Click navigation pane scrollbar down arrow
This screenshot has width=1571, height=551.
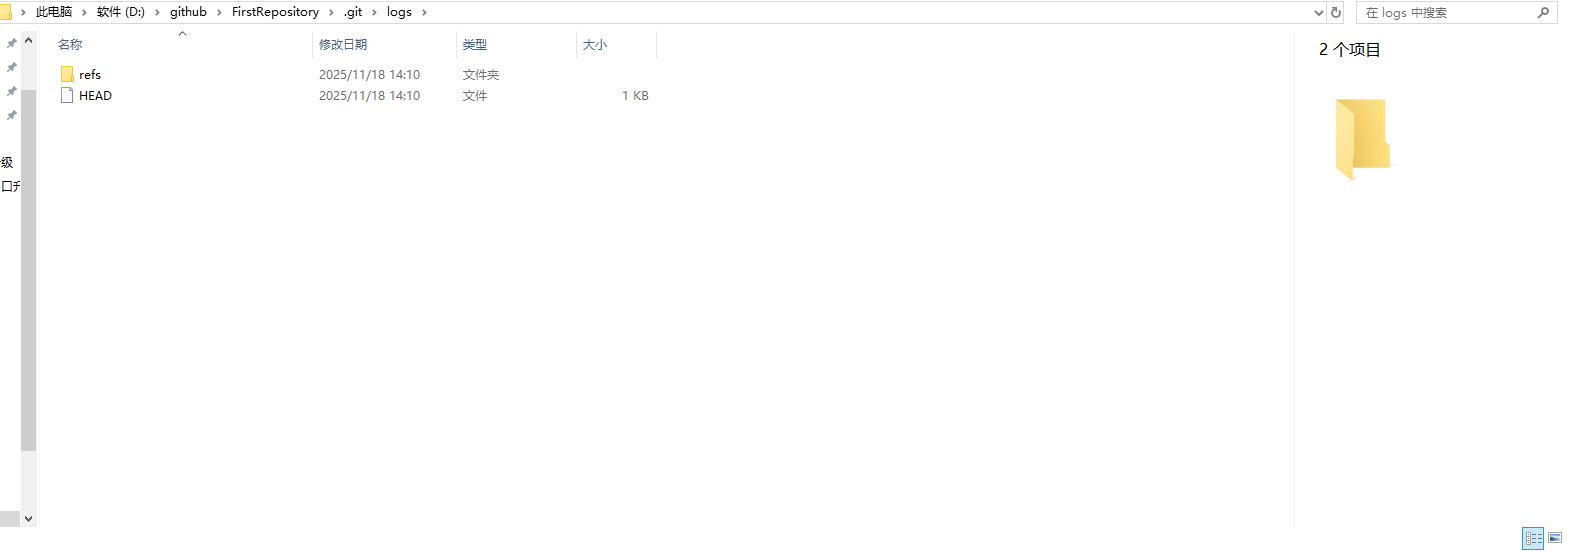[28, 518]
